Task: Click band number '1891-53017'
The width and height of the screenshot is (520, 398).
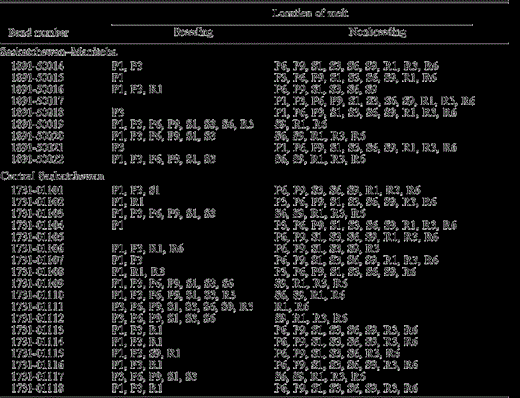Action: coord(37,101)
